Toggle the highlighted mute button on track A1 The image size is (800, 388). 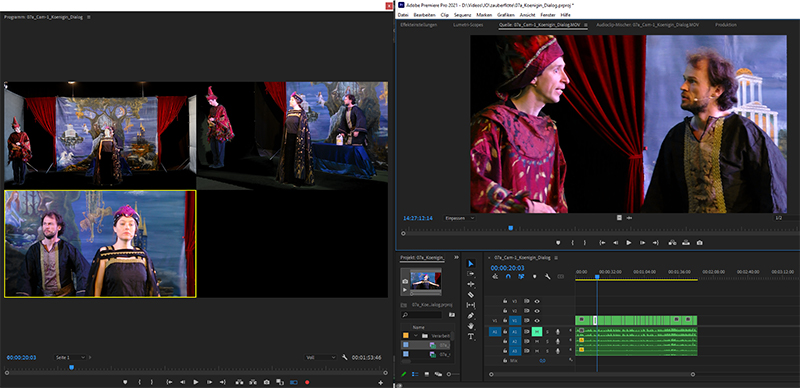coord(537,332)
